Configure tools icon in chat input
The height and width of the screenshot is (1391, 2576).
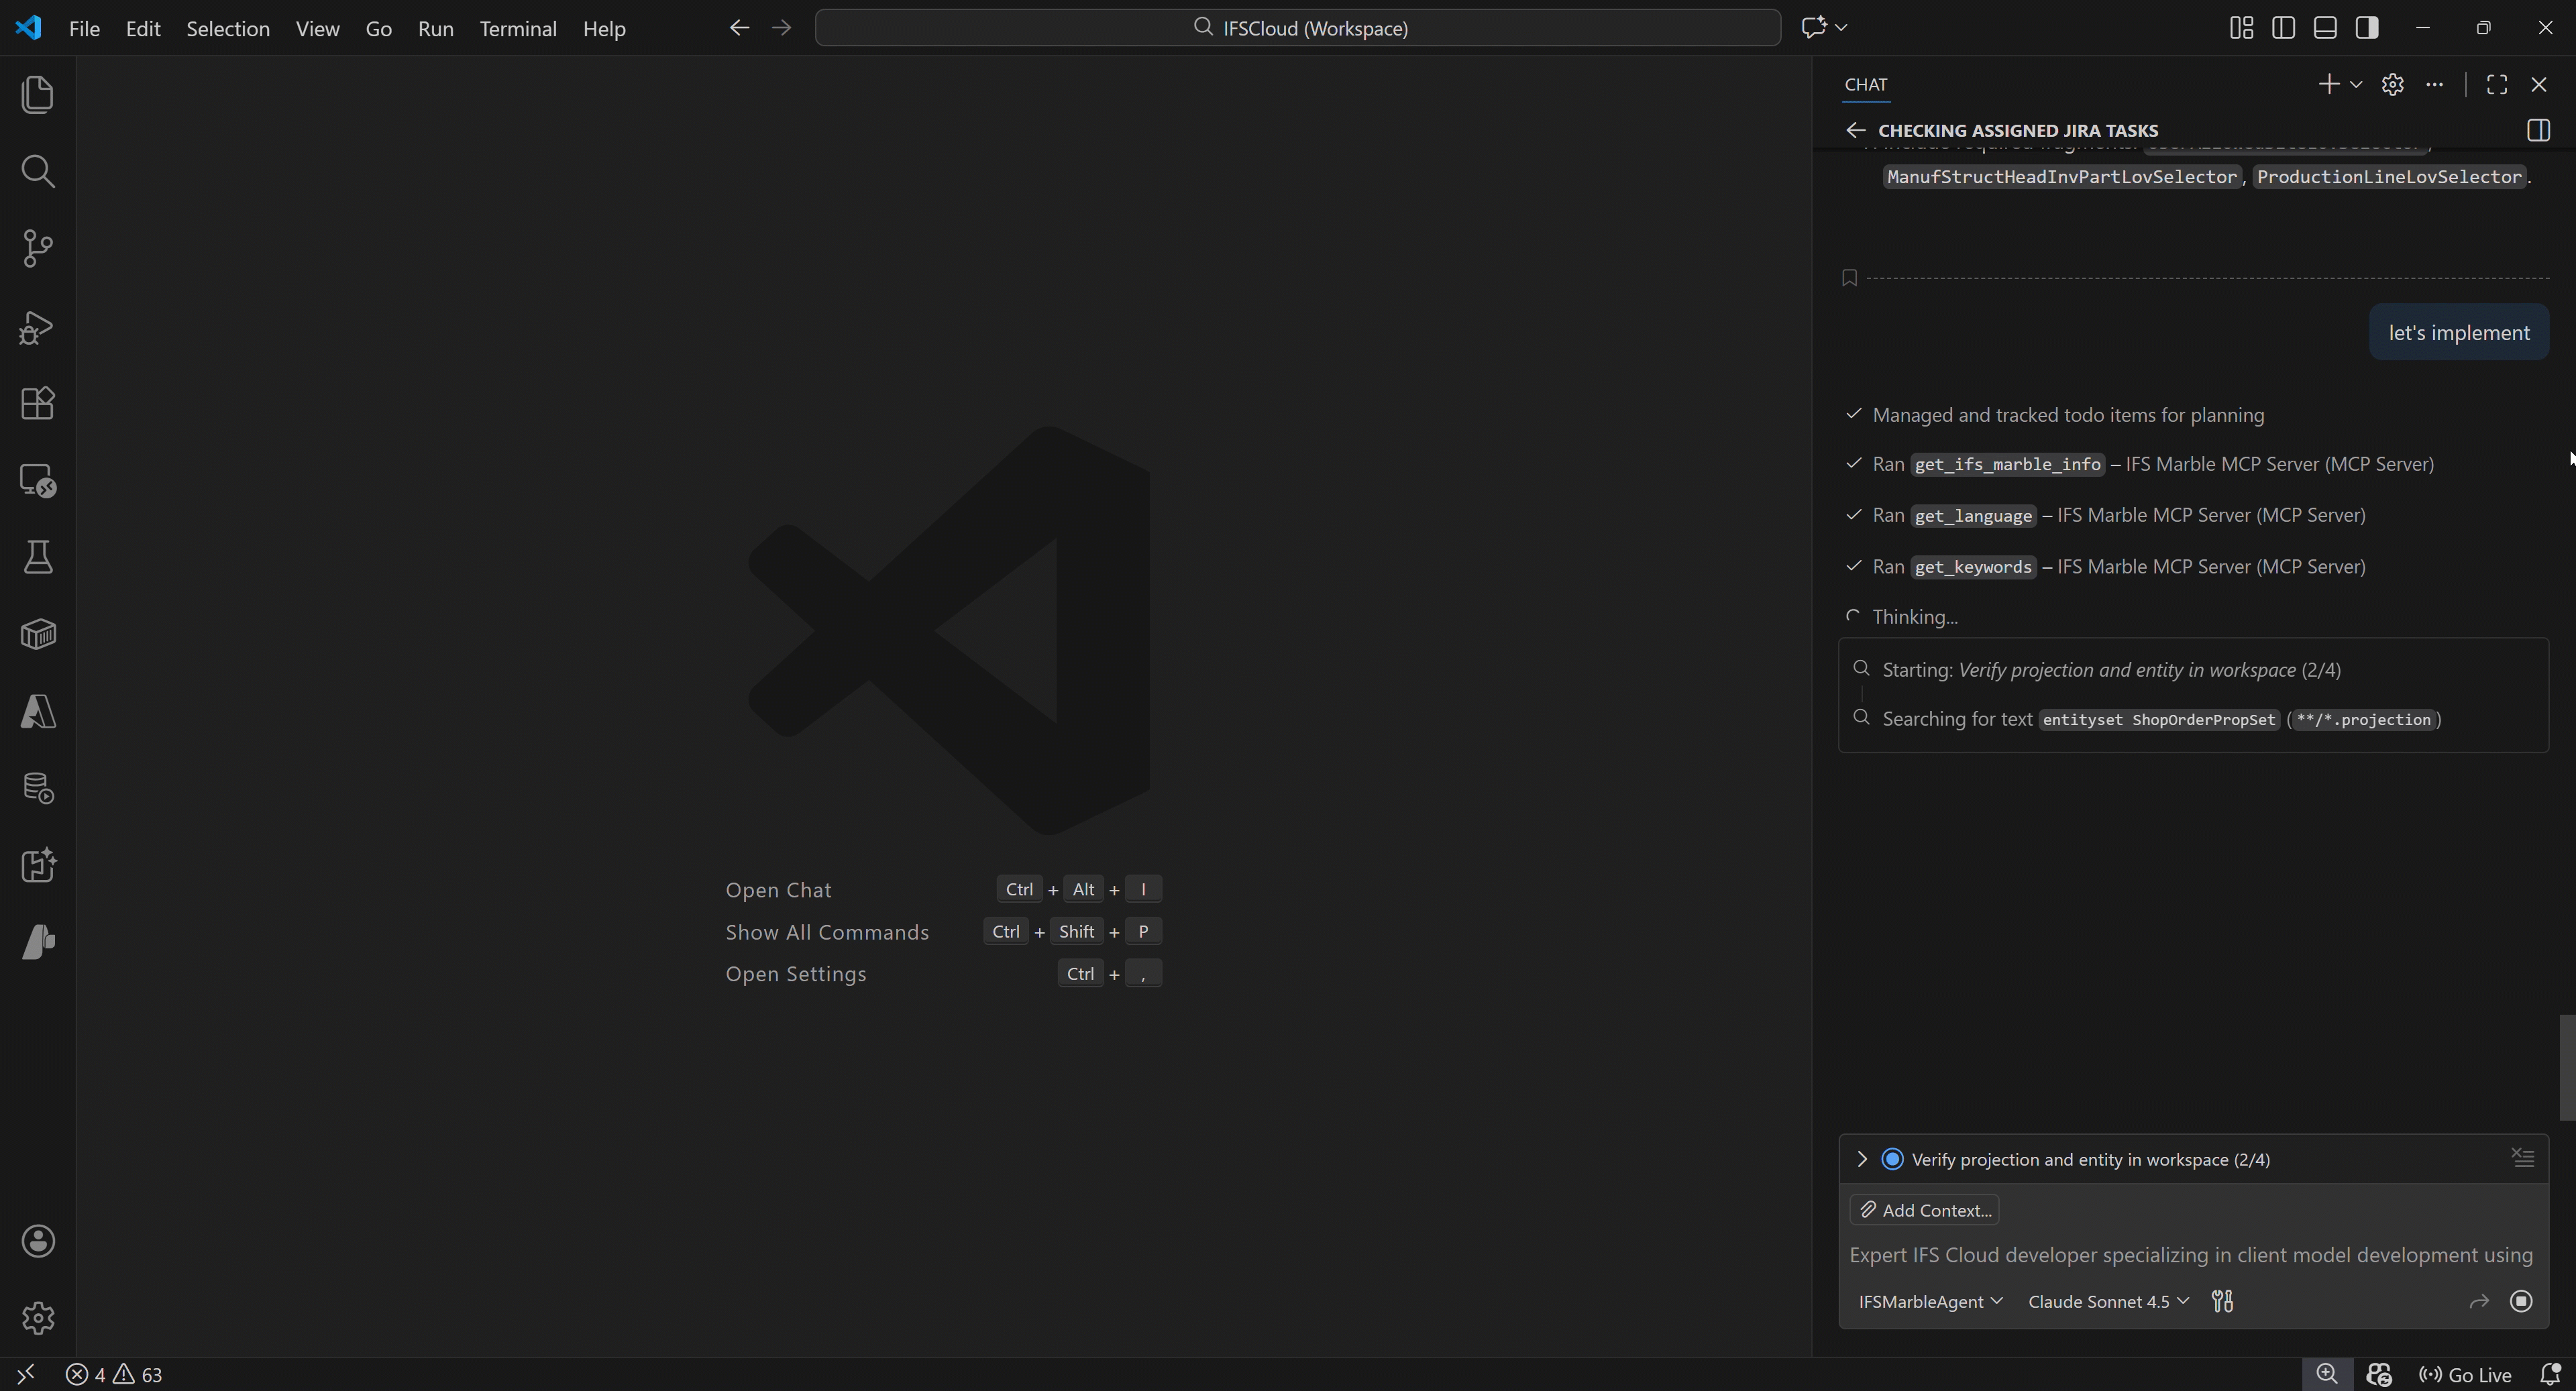pyautogui.click(x=2222, y=1301)
